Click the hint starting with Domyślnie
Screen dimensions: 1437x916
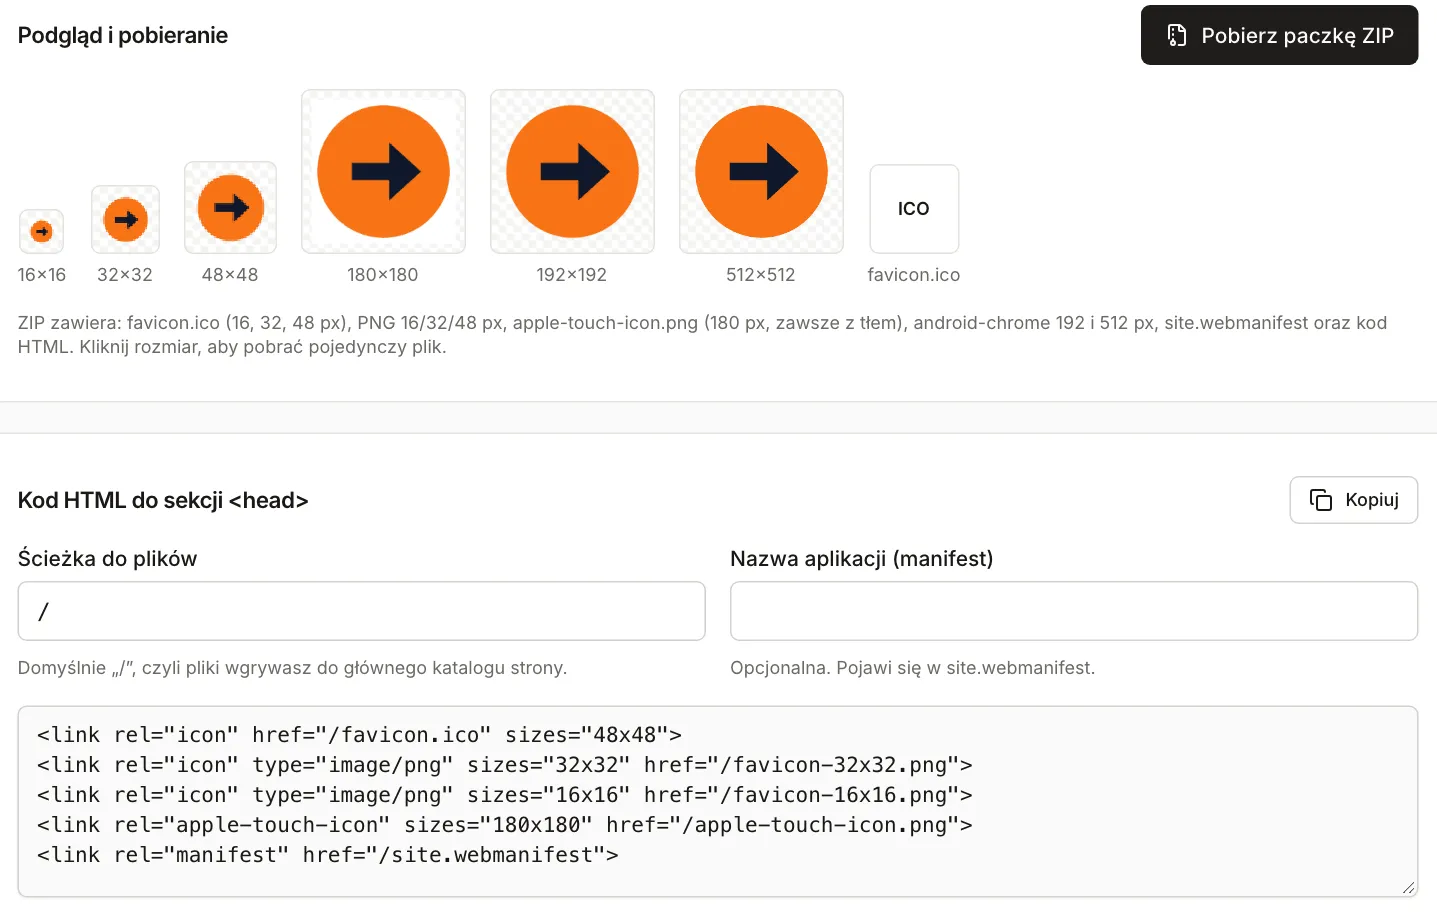(292, 668)
